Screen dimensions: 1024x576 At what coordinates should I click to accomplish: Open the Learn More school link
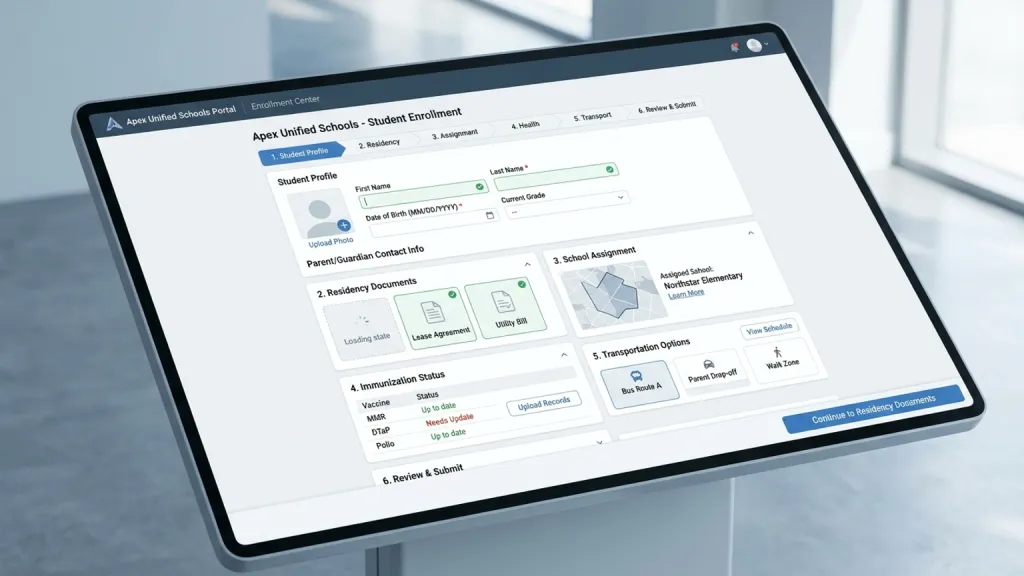click(x=686, y=293)
